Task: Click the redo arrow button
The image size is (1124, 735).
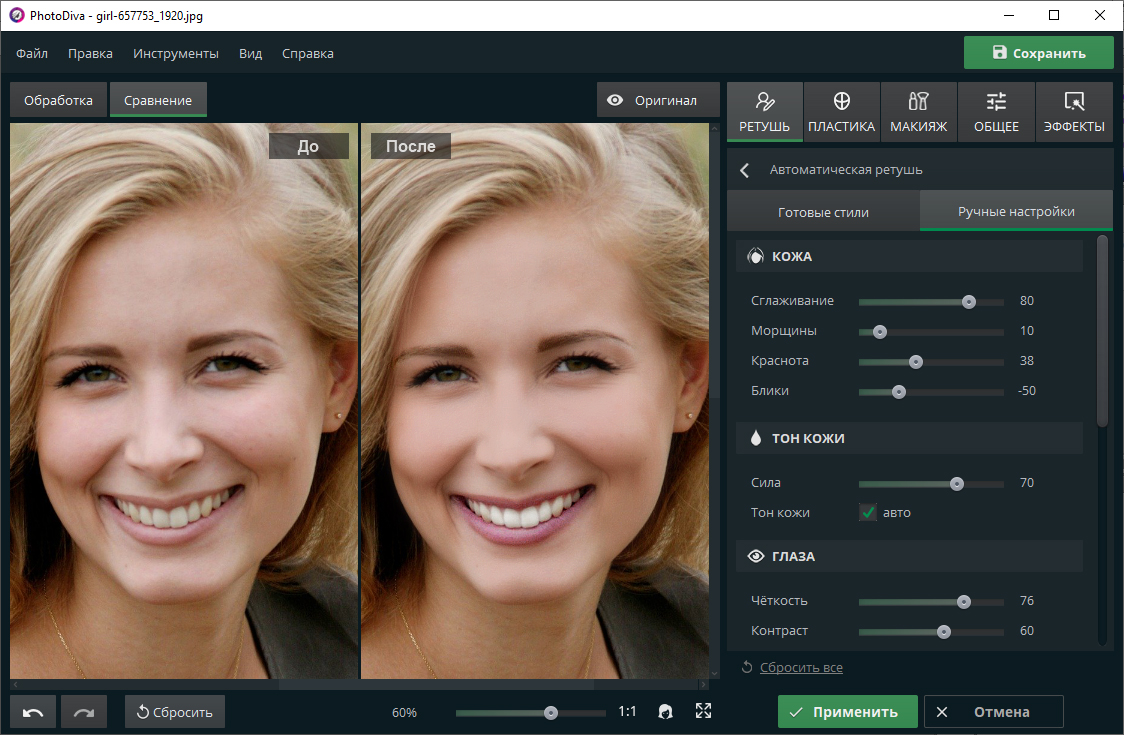Action: click(x=84, y=712)
